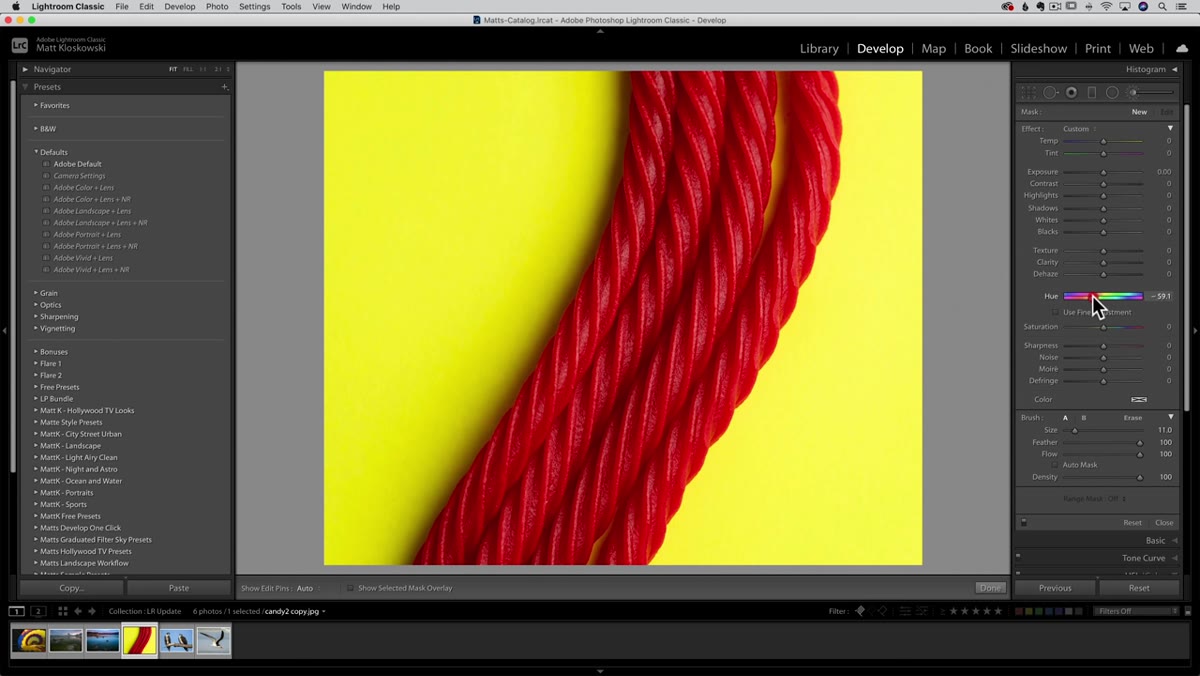Click the Lightroom Classic Lrc logo
Screen dimensions: 1200x676
(x=20, y=45)
